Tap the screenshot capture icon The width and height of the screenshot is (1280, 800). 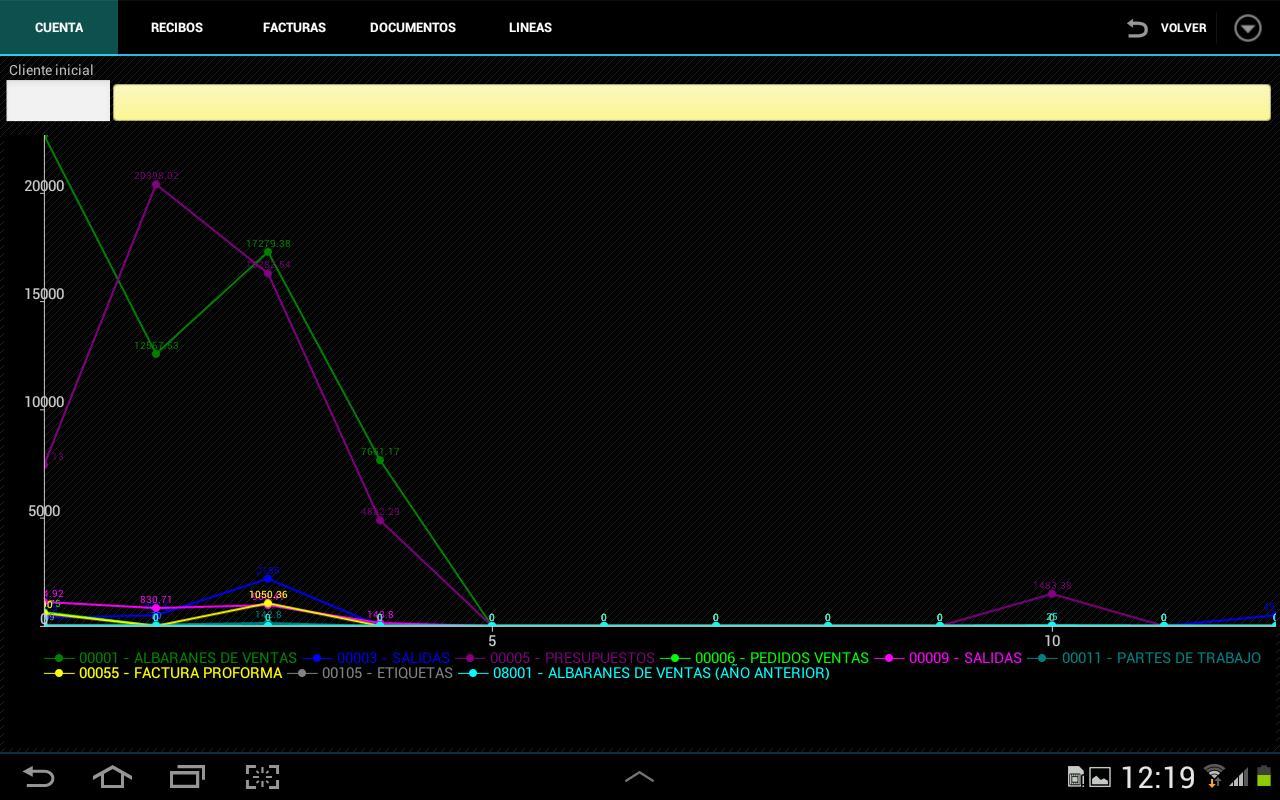(x=262, y=777)
